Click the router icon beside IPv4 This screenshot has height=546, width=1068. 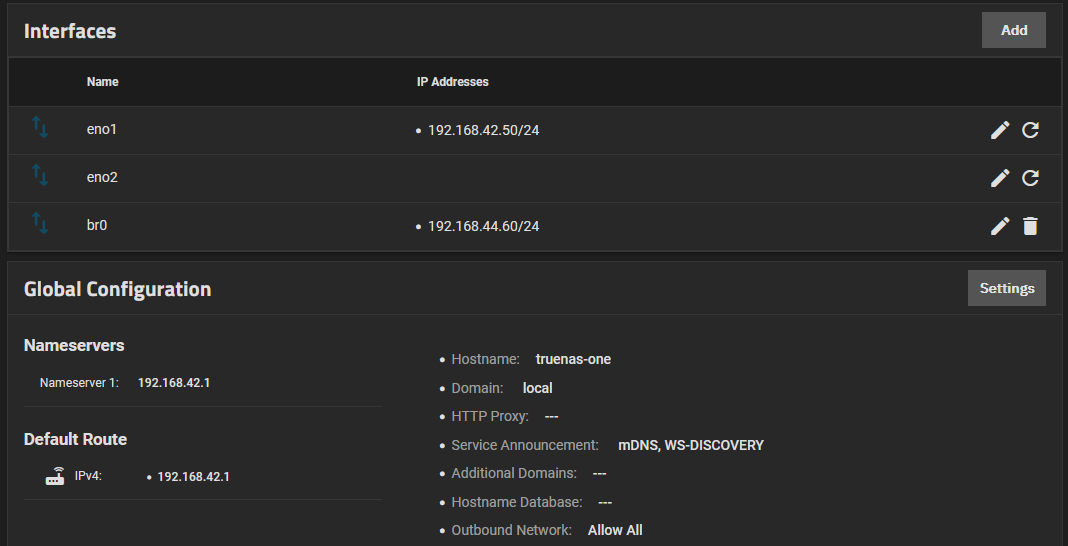55,476
